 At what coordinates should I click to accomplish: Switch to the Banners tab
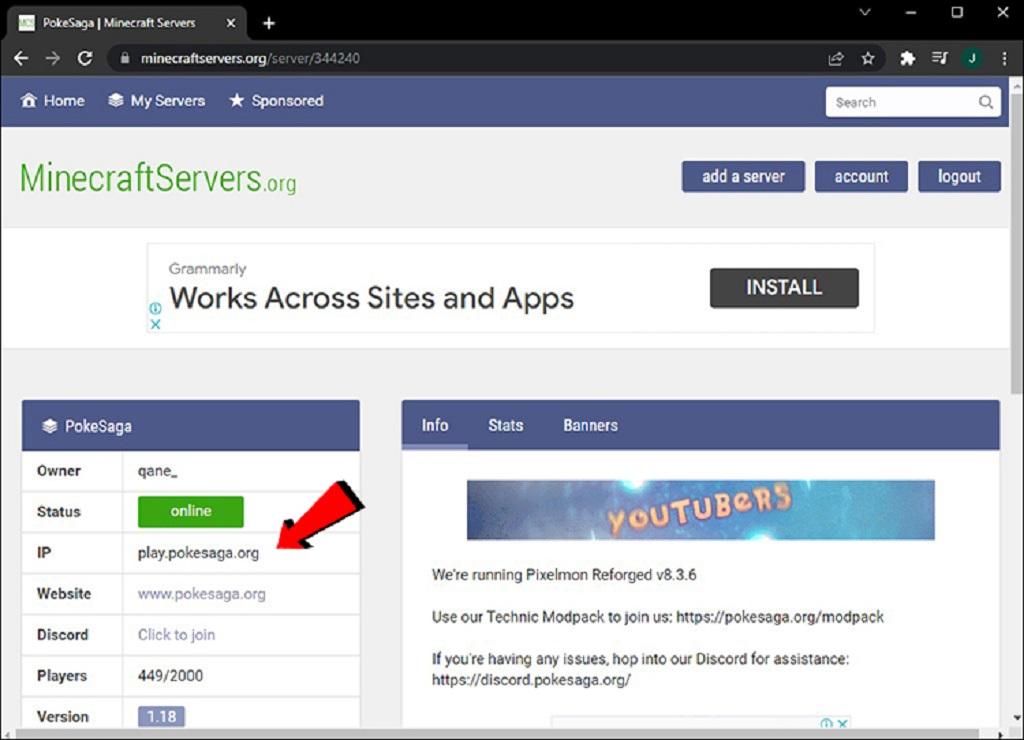point(590,425)
